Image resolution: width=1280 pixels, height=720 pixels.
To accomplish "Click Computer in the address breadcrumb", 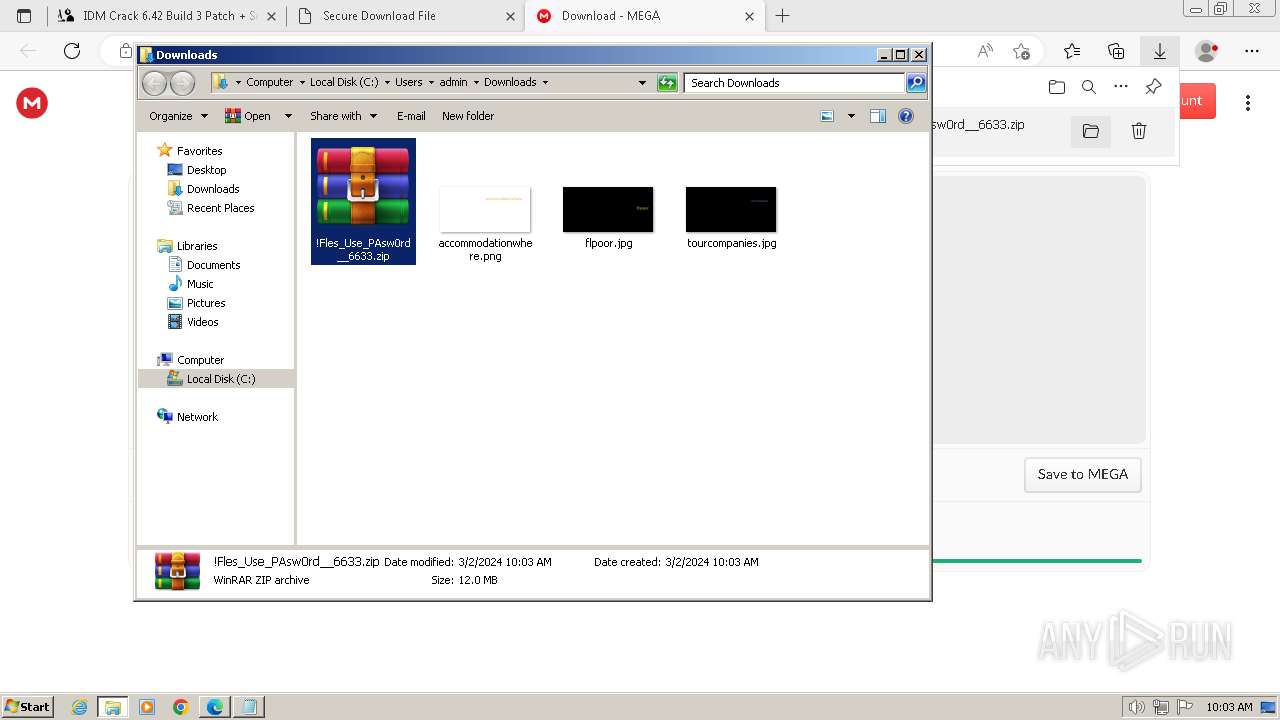I will [270, 83].
